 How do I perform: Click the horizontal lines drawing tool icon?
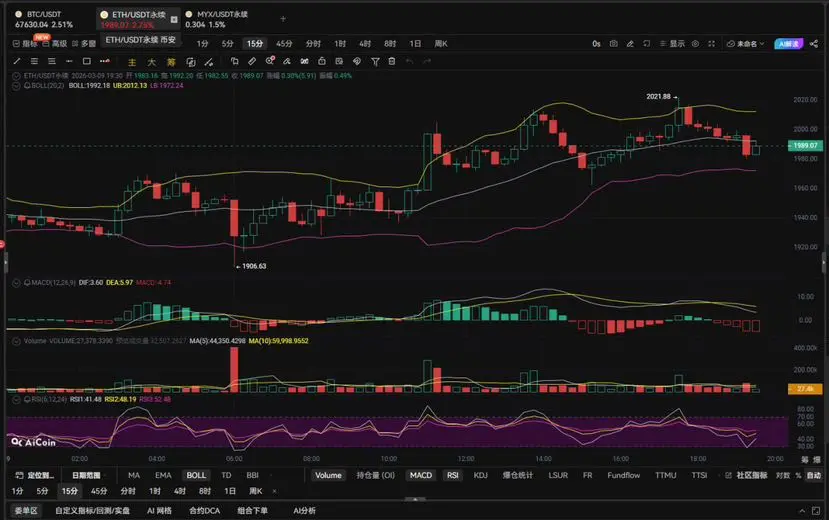(34, 61)
